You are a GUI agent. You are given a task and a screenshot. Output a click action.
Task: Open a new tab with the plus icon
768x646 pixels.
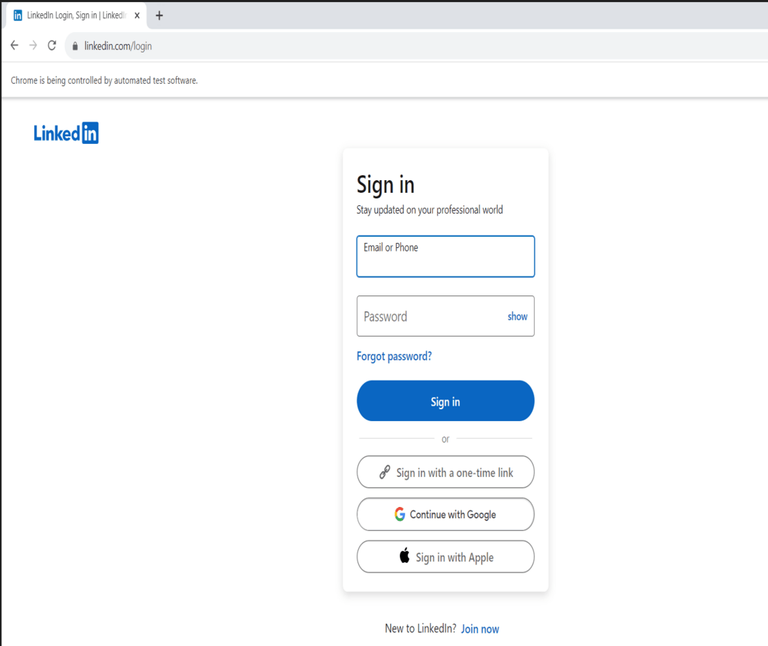pos(159,16)
